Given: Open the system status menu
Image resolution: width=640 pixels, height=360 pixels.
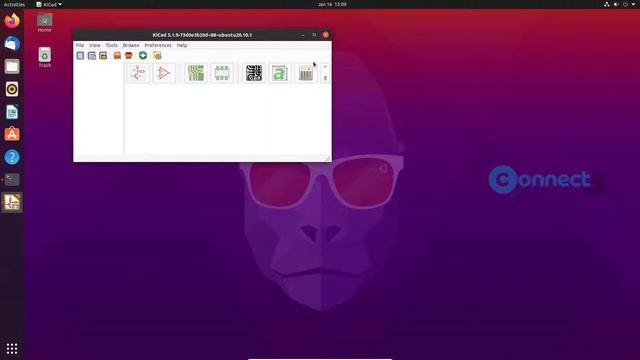Looking at the screenshot, I should pyautogui.click(x=620, y=4).
